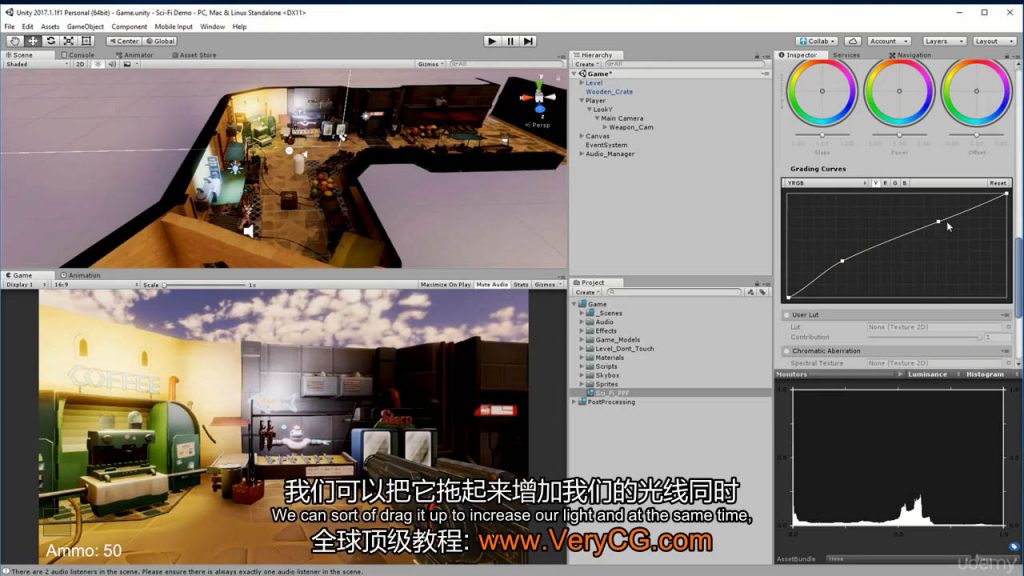The image size is (1024, 576).
Task: Expand the _Scenes folder in Project
Action: click(582, 313)
